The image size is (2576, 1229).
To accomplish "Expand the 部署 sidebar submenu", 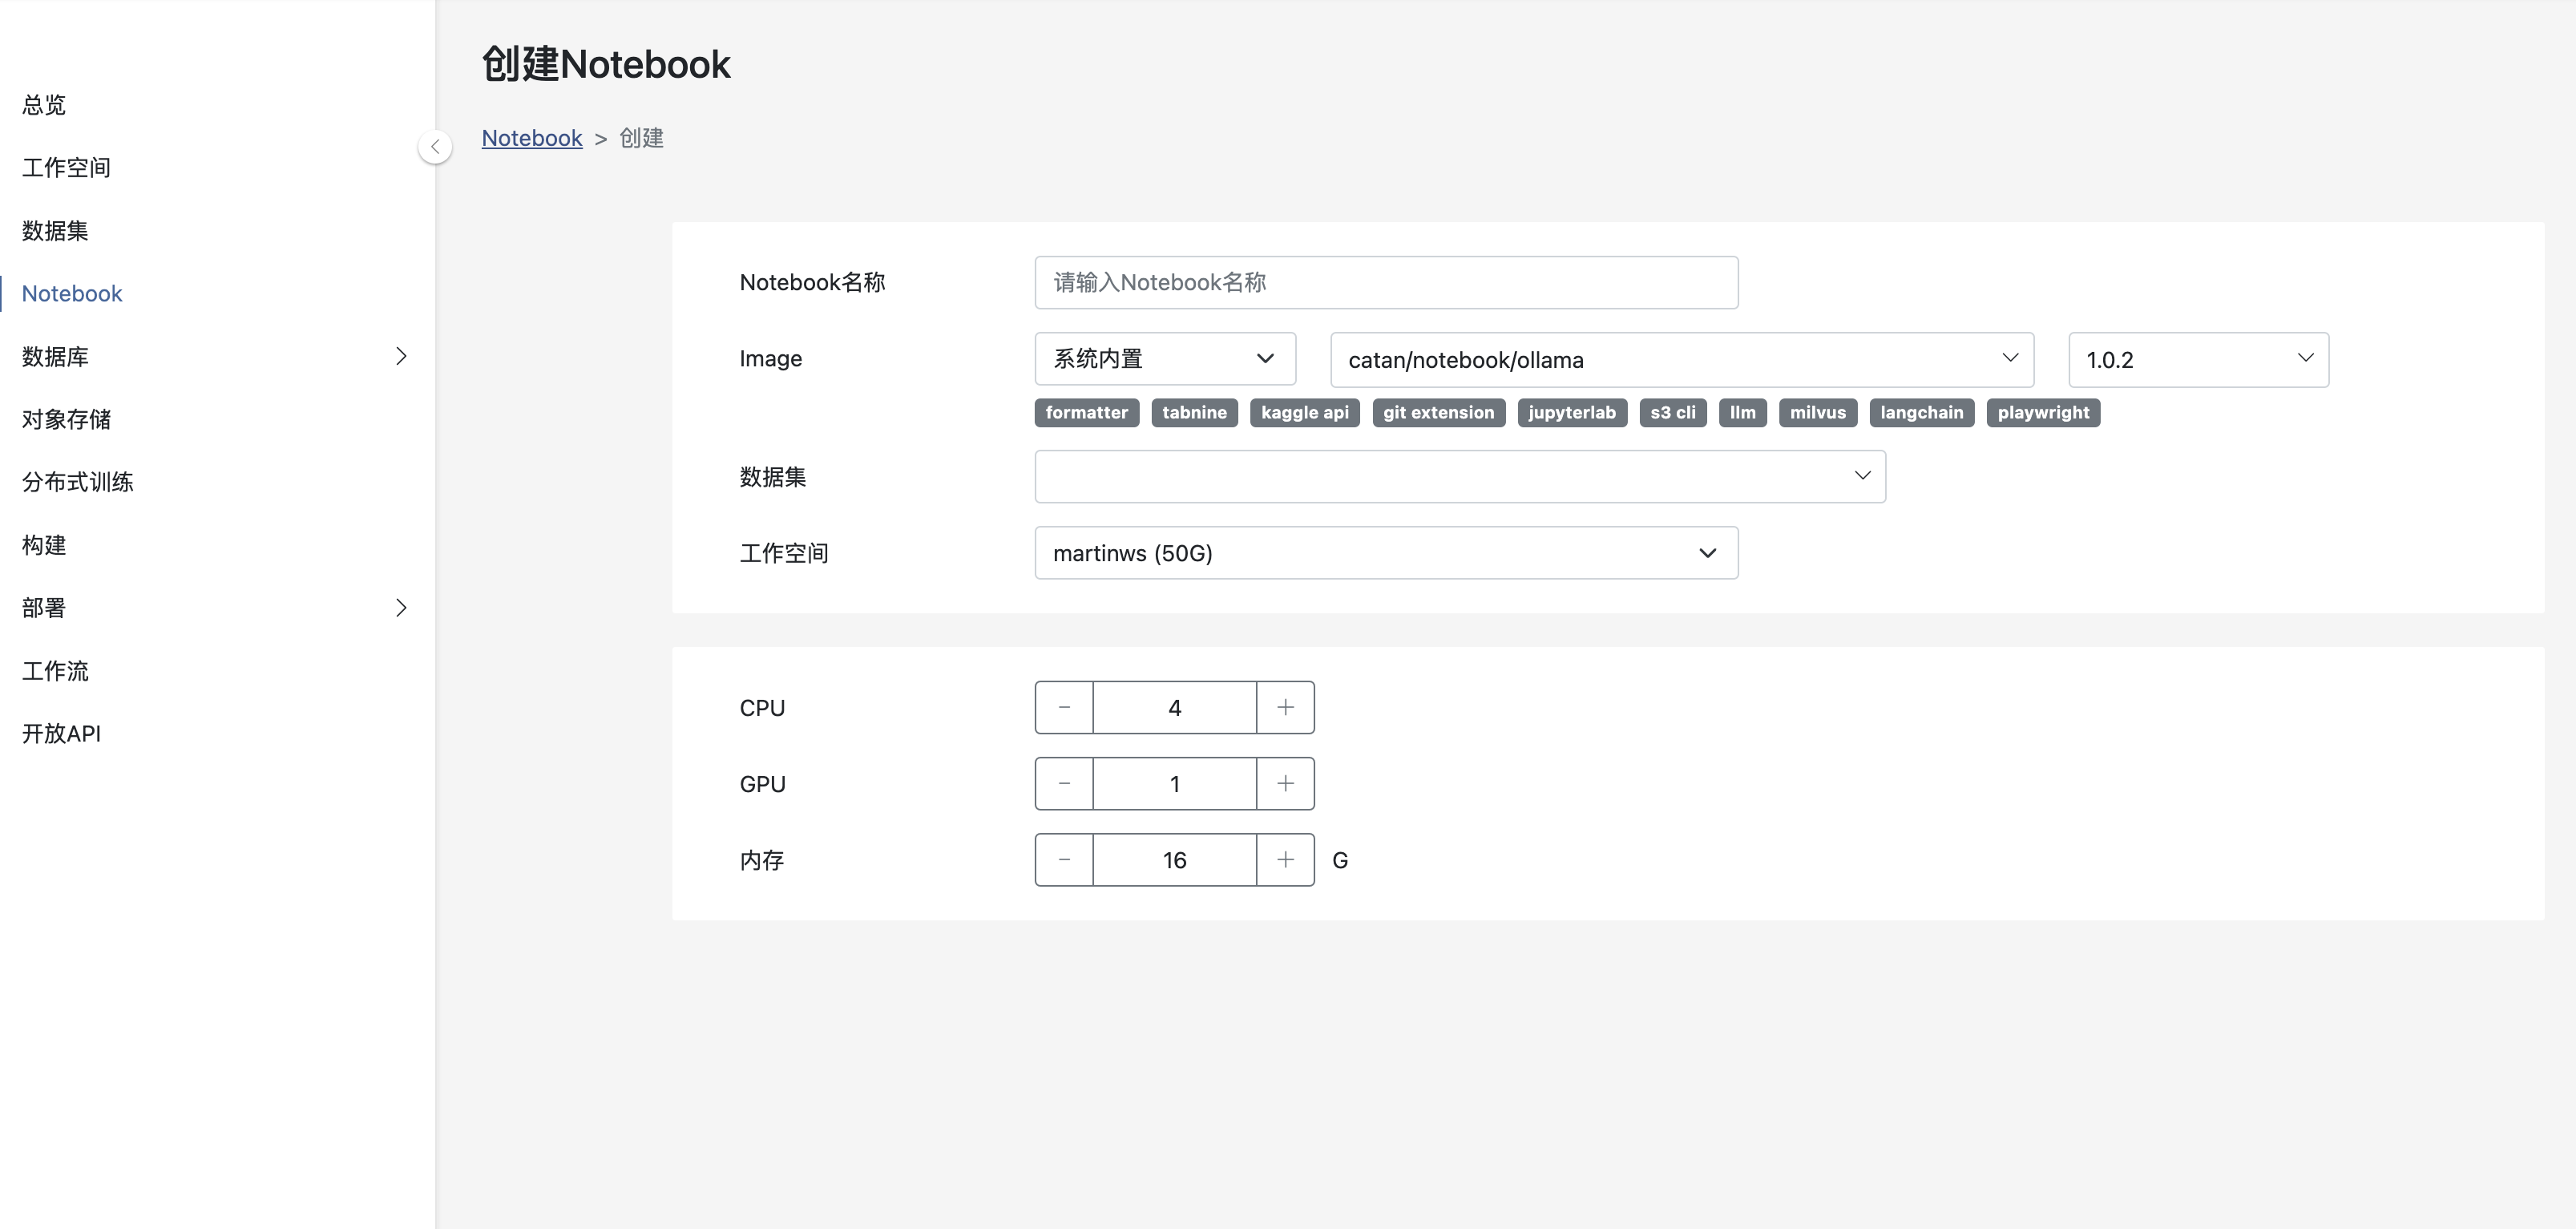I will click(x=401, y=608).
